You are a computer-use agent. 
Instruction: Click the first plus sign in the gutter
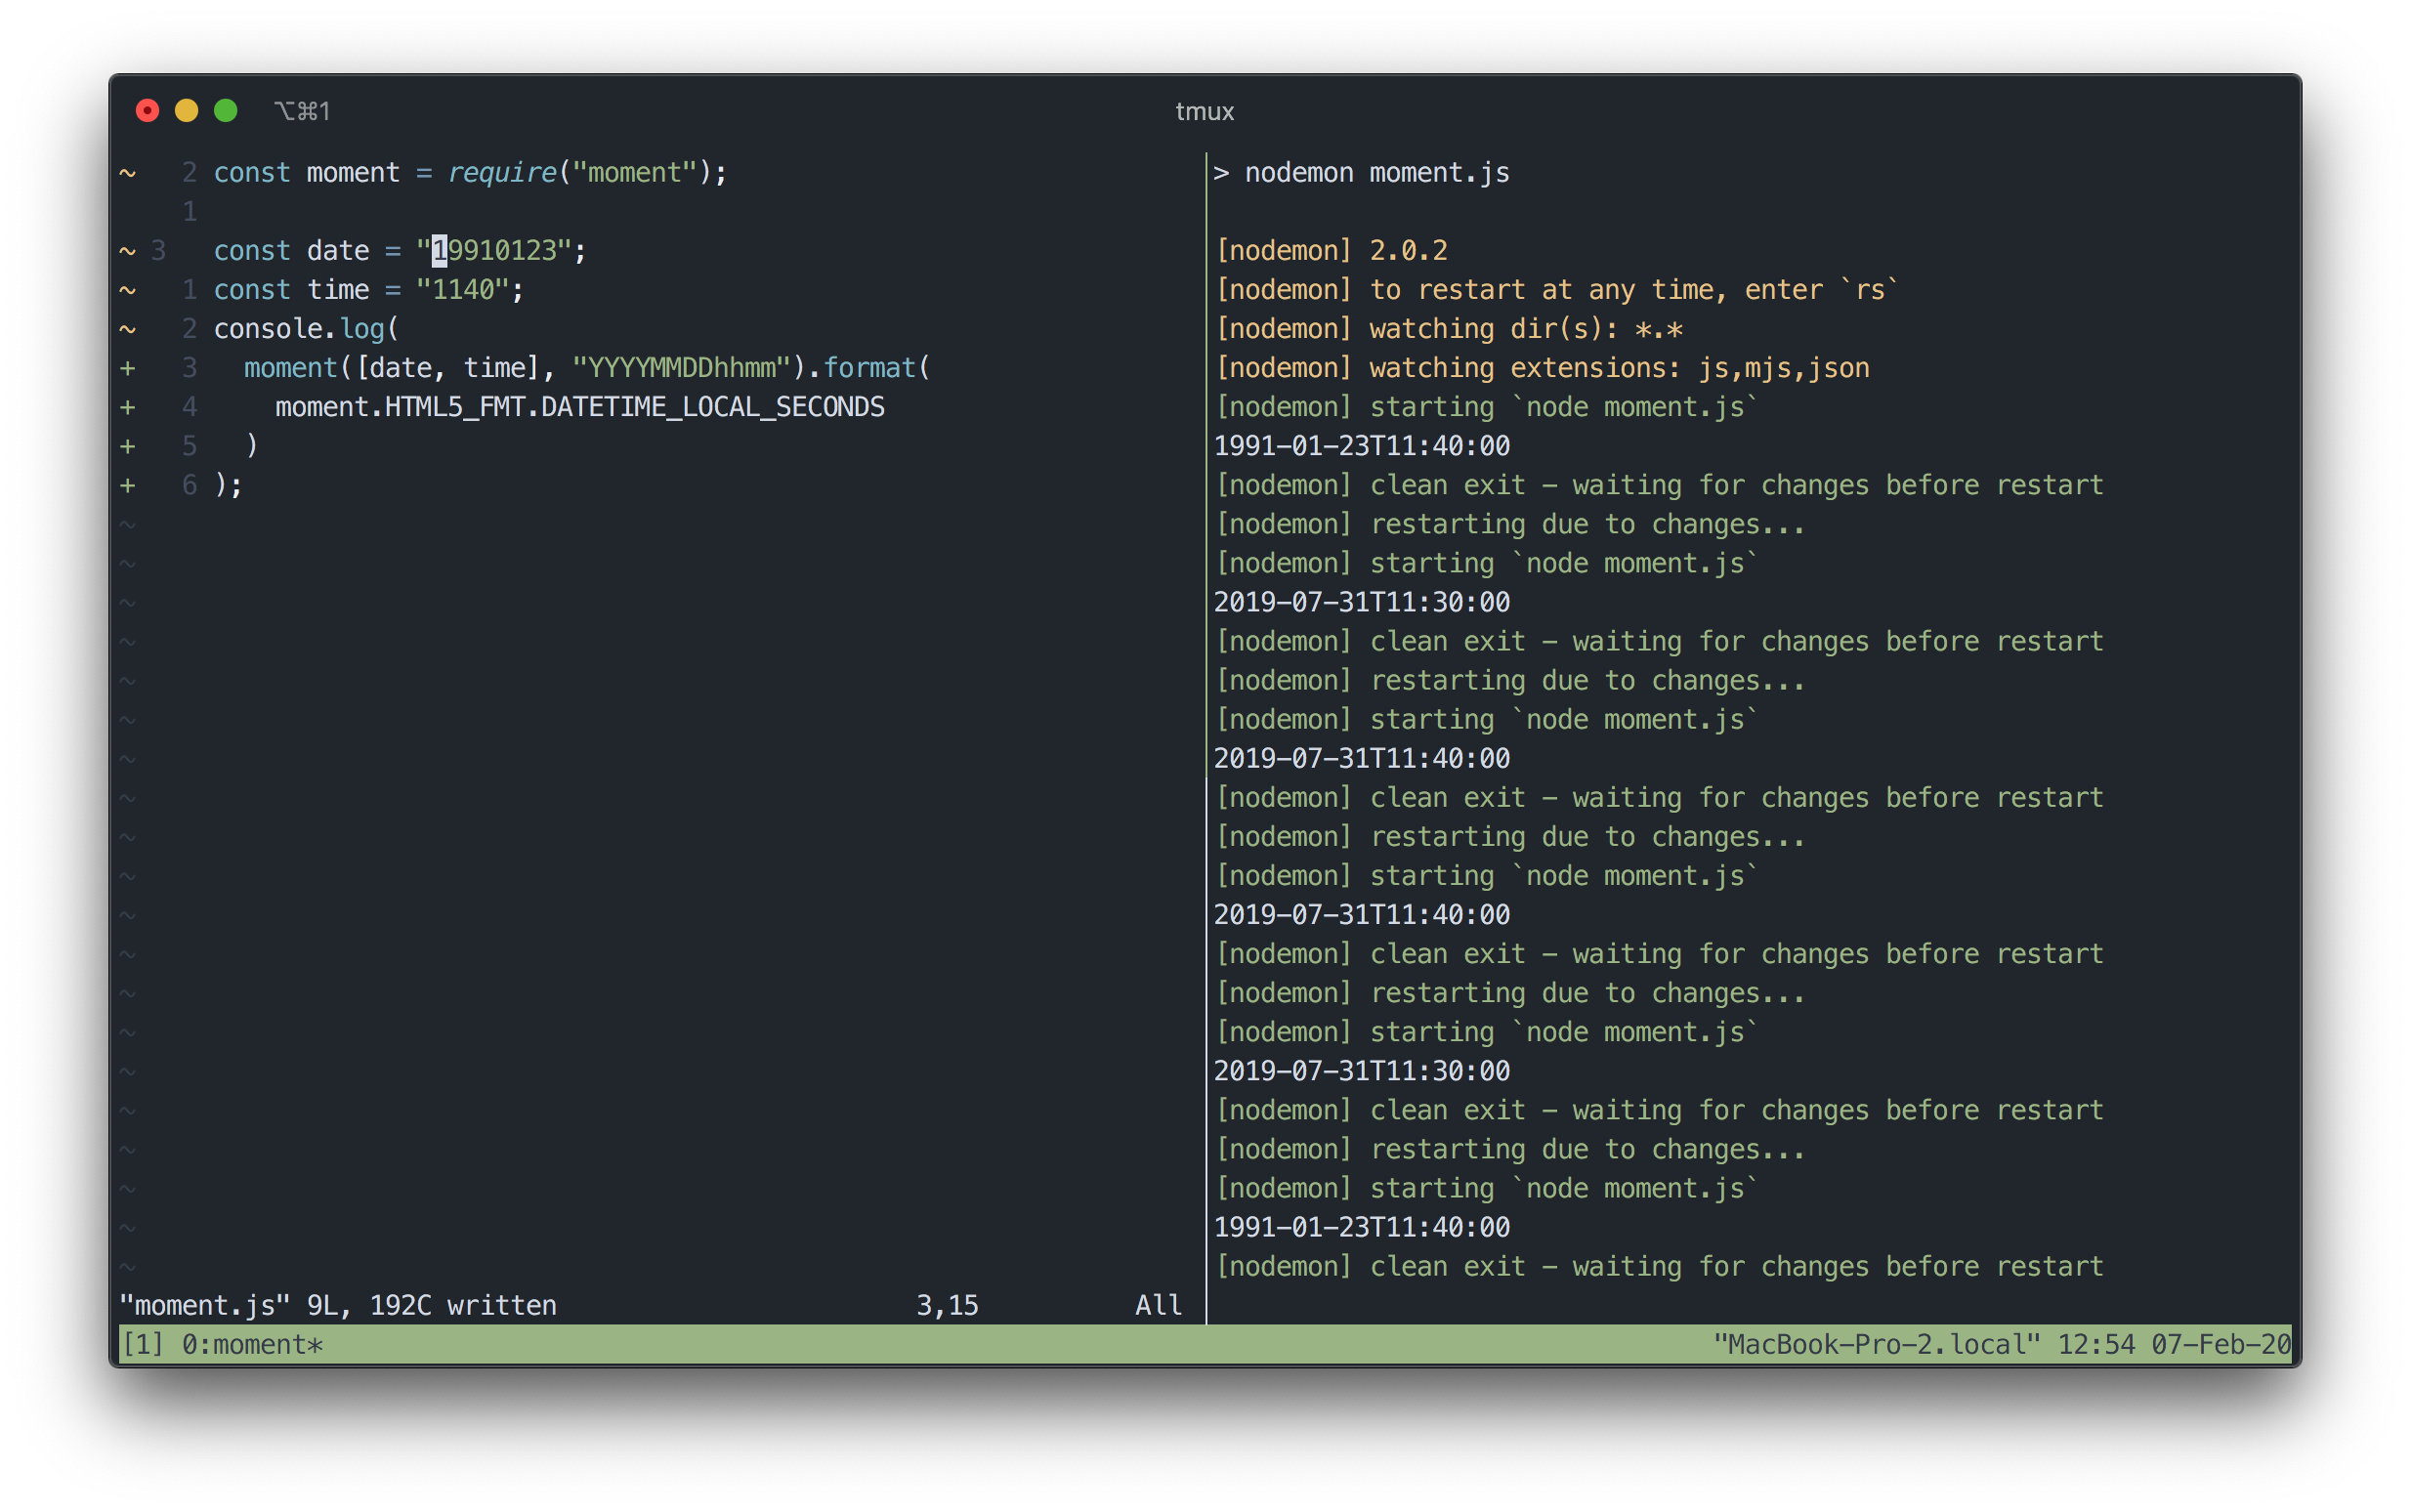(x=128, y=368)
